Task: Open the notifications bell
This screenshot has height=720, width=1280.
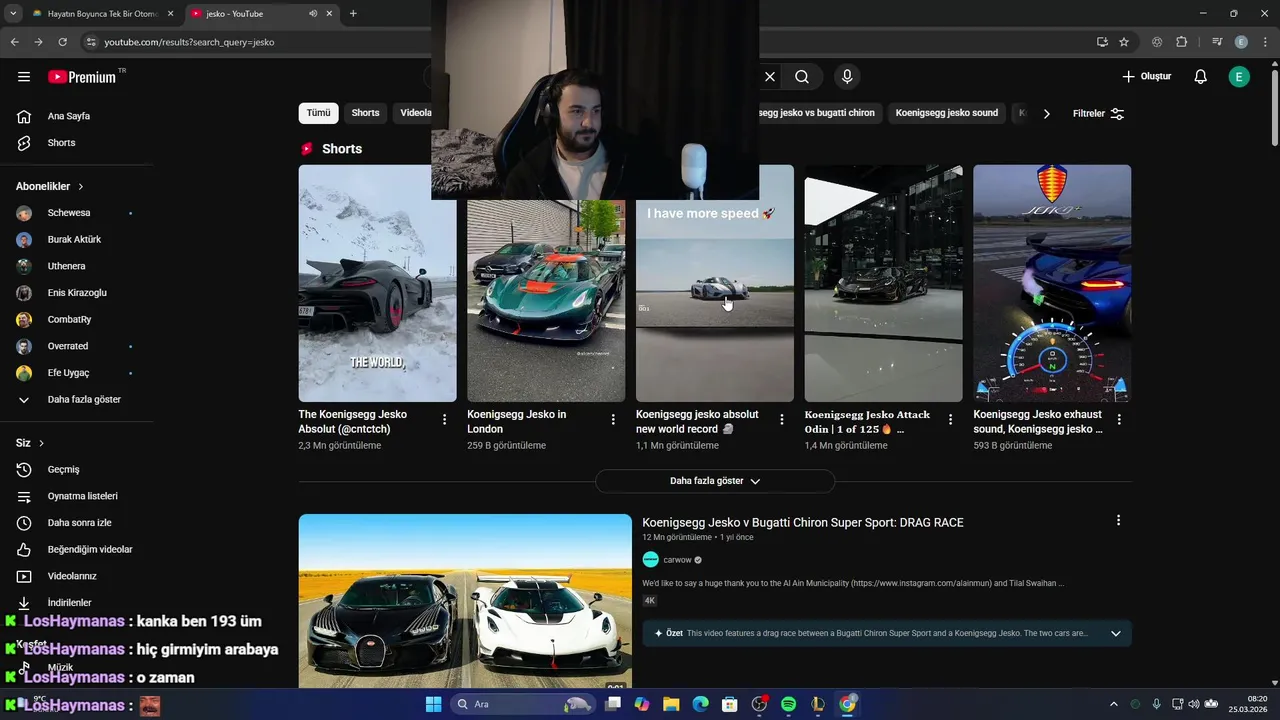Action: pos(1201,77)
